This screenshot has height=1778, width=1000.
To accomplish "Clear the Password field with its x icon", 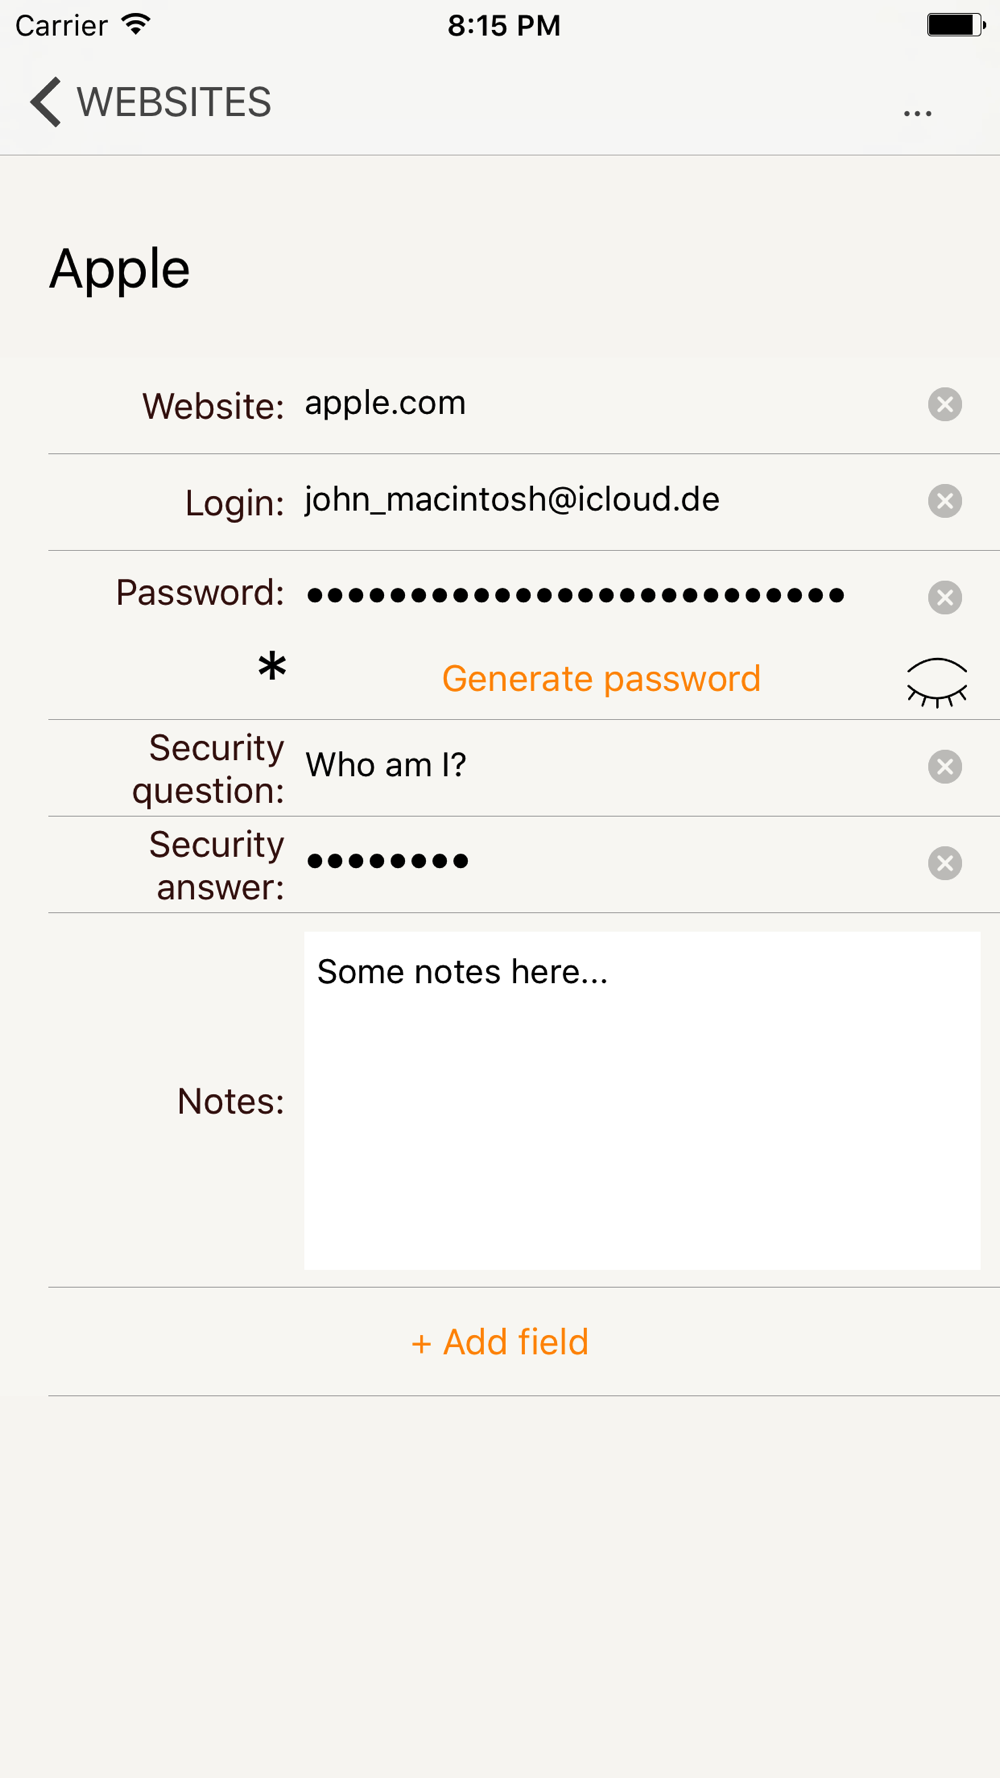I will [945, 597].
